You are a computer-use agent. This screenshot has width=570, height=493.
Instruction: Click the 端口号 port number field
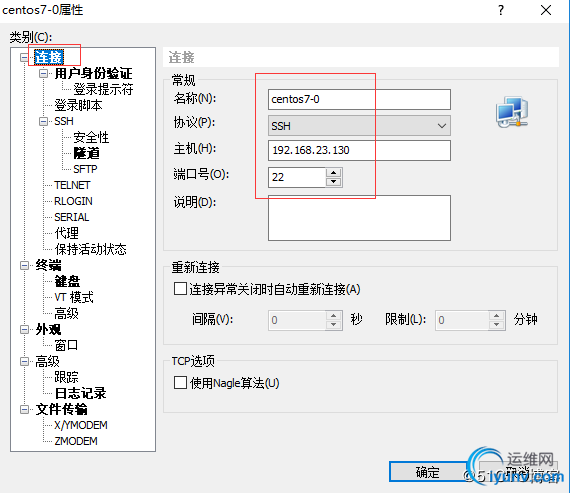tap(297, 177)
